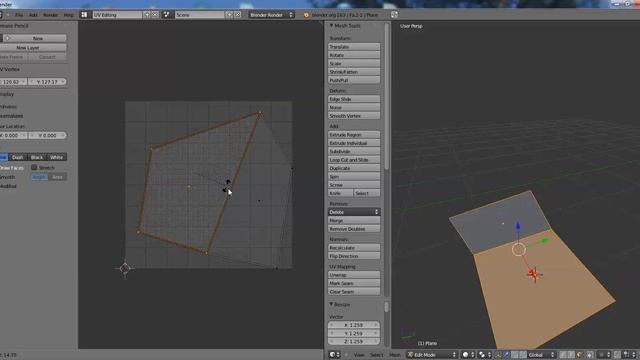Open the Render menu
640x360 pixels.
[x=50, y=15]
